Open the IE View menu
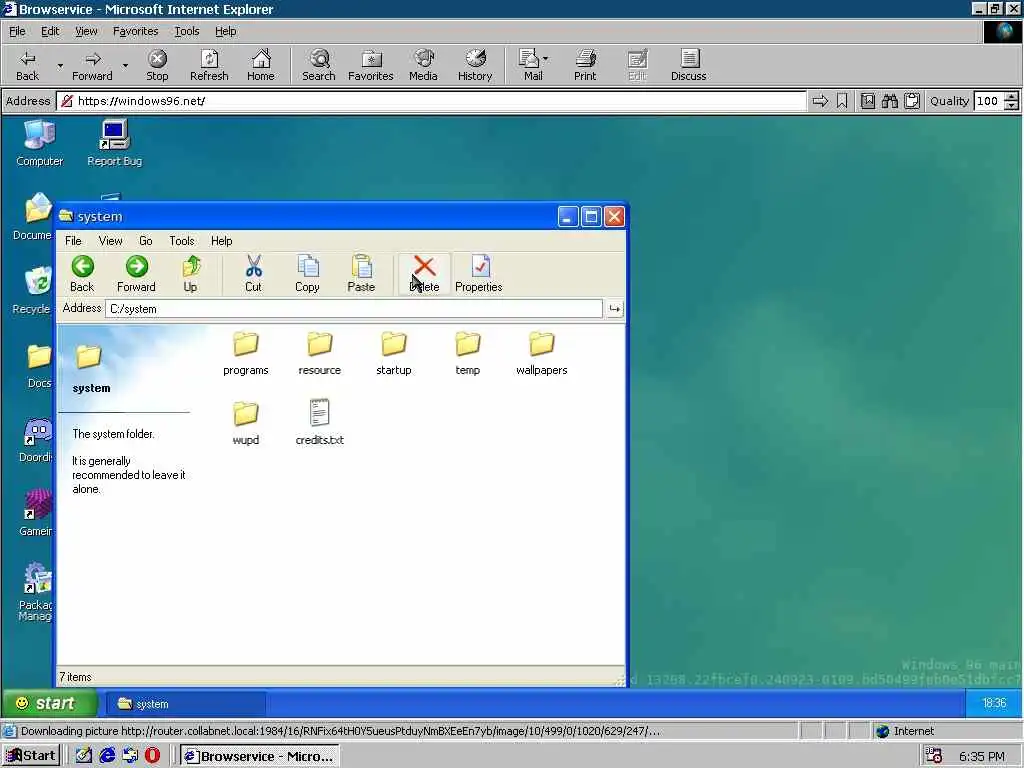 click(86, 31)
